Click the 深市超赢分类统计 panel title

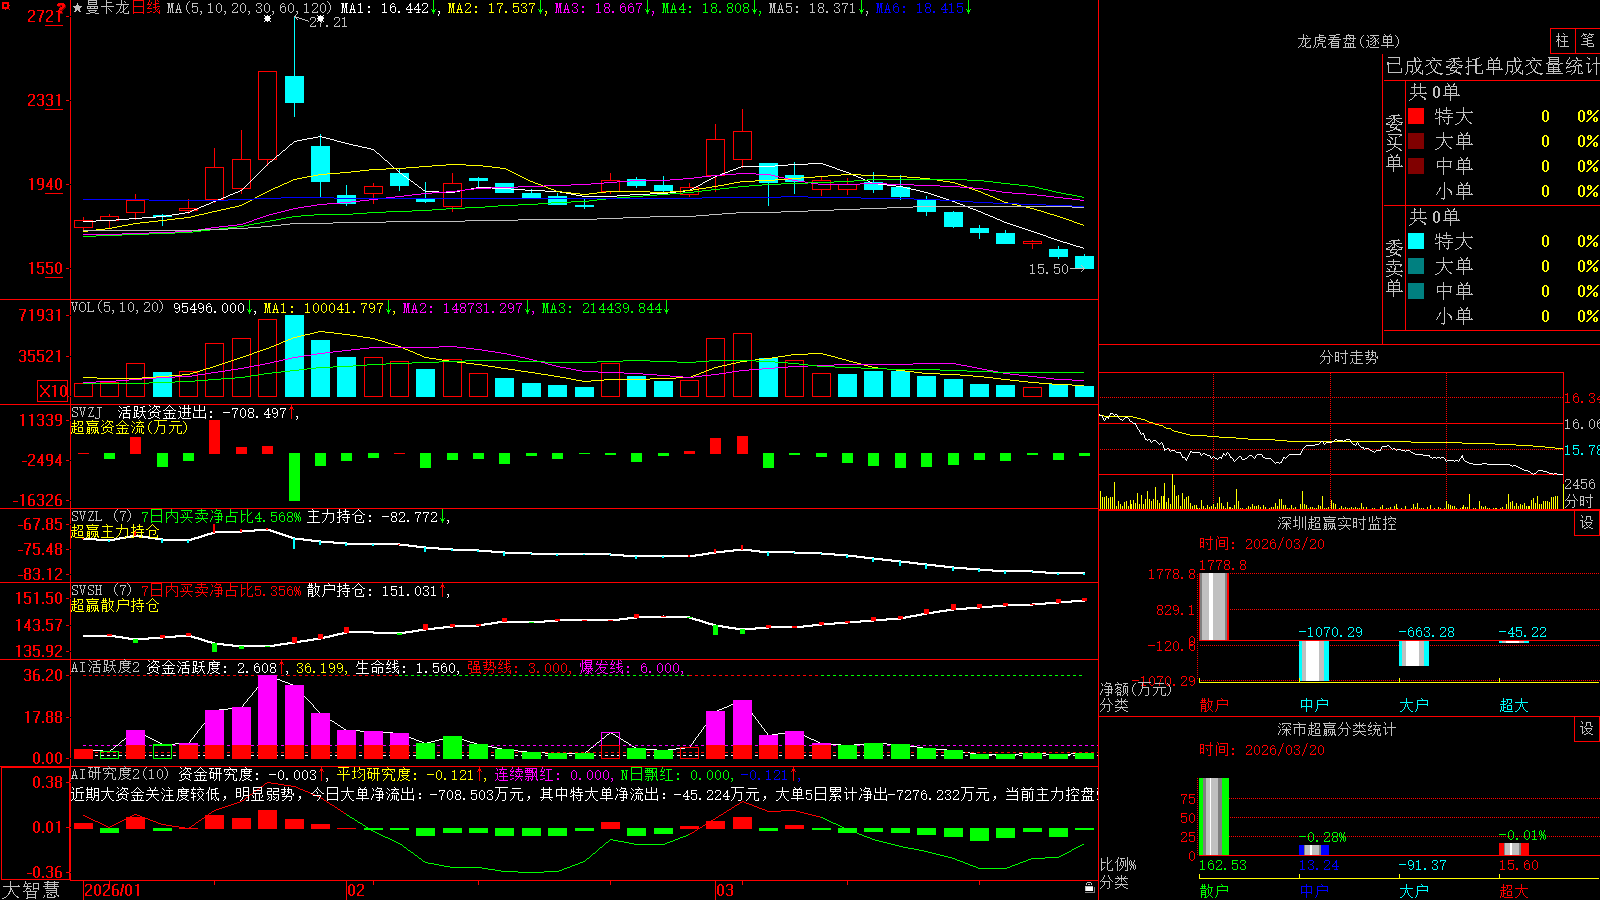click(1336, 729)
